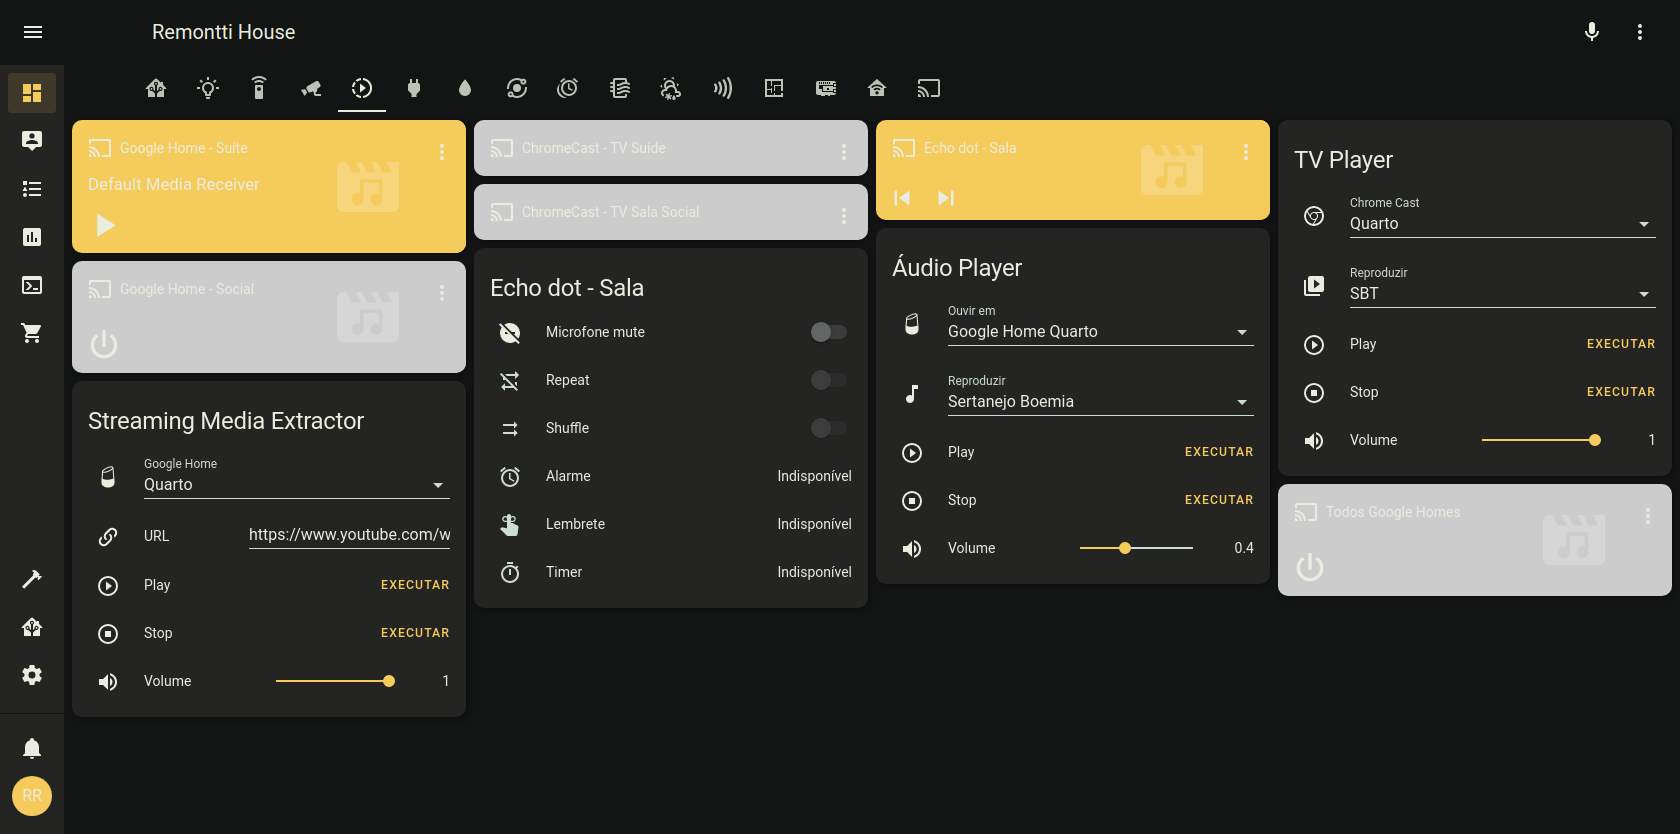Viewport: 1680px width, 834px height.
Task: Execute Play in Áudio Player
Action: (x=1219, y=452)
